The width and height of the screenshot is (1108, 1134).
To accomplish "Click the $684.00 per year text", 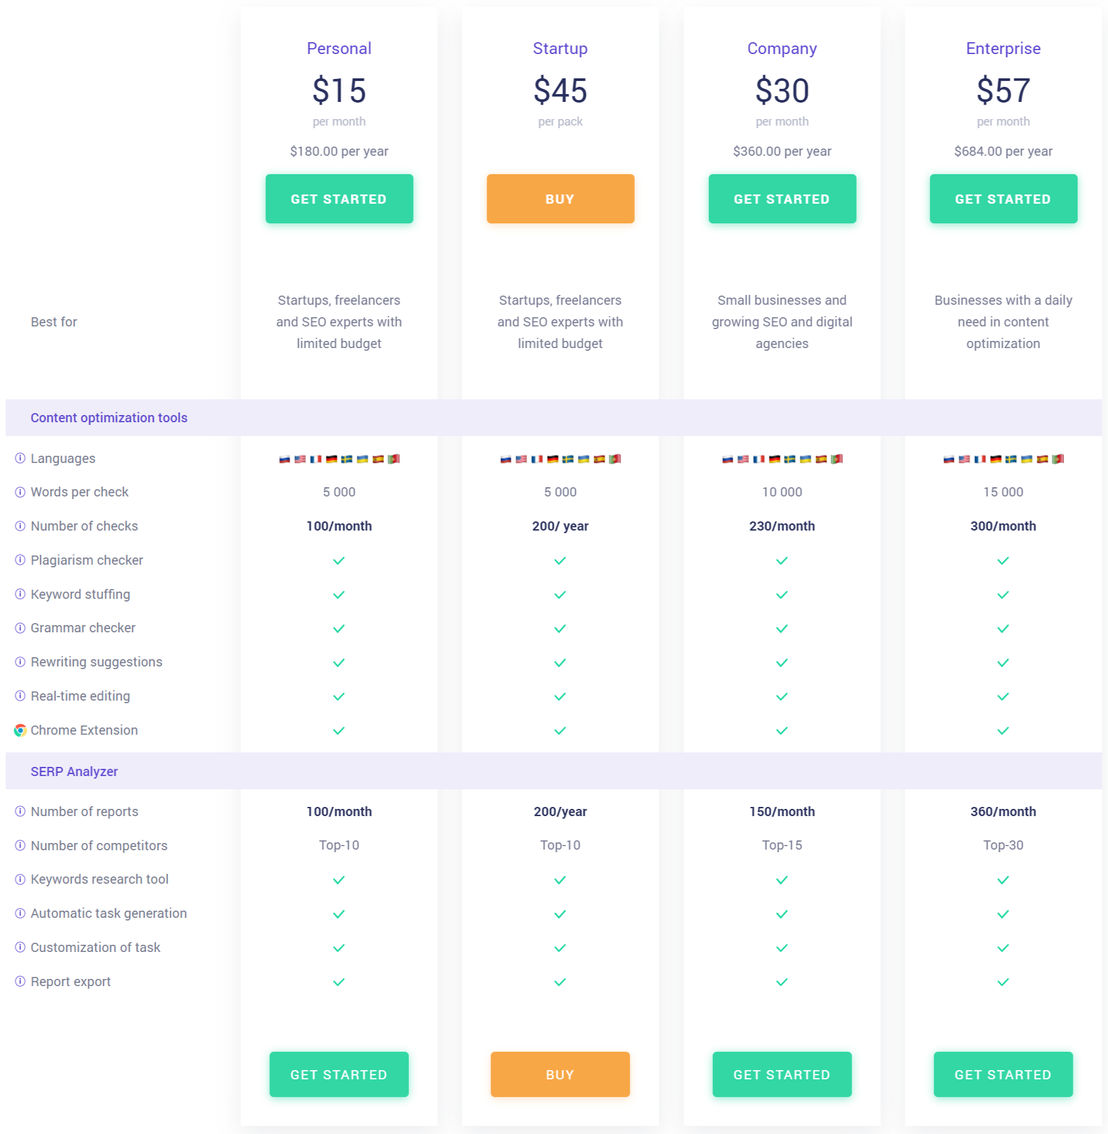I will pos(1003,151).
